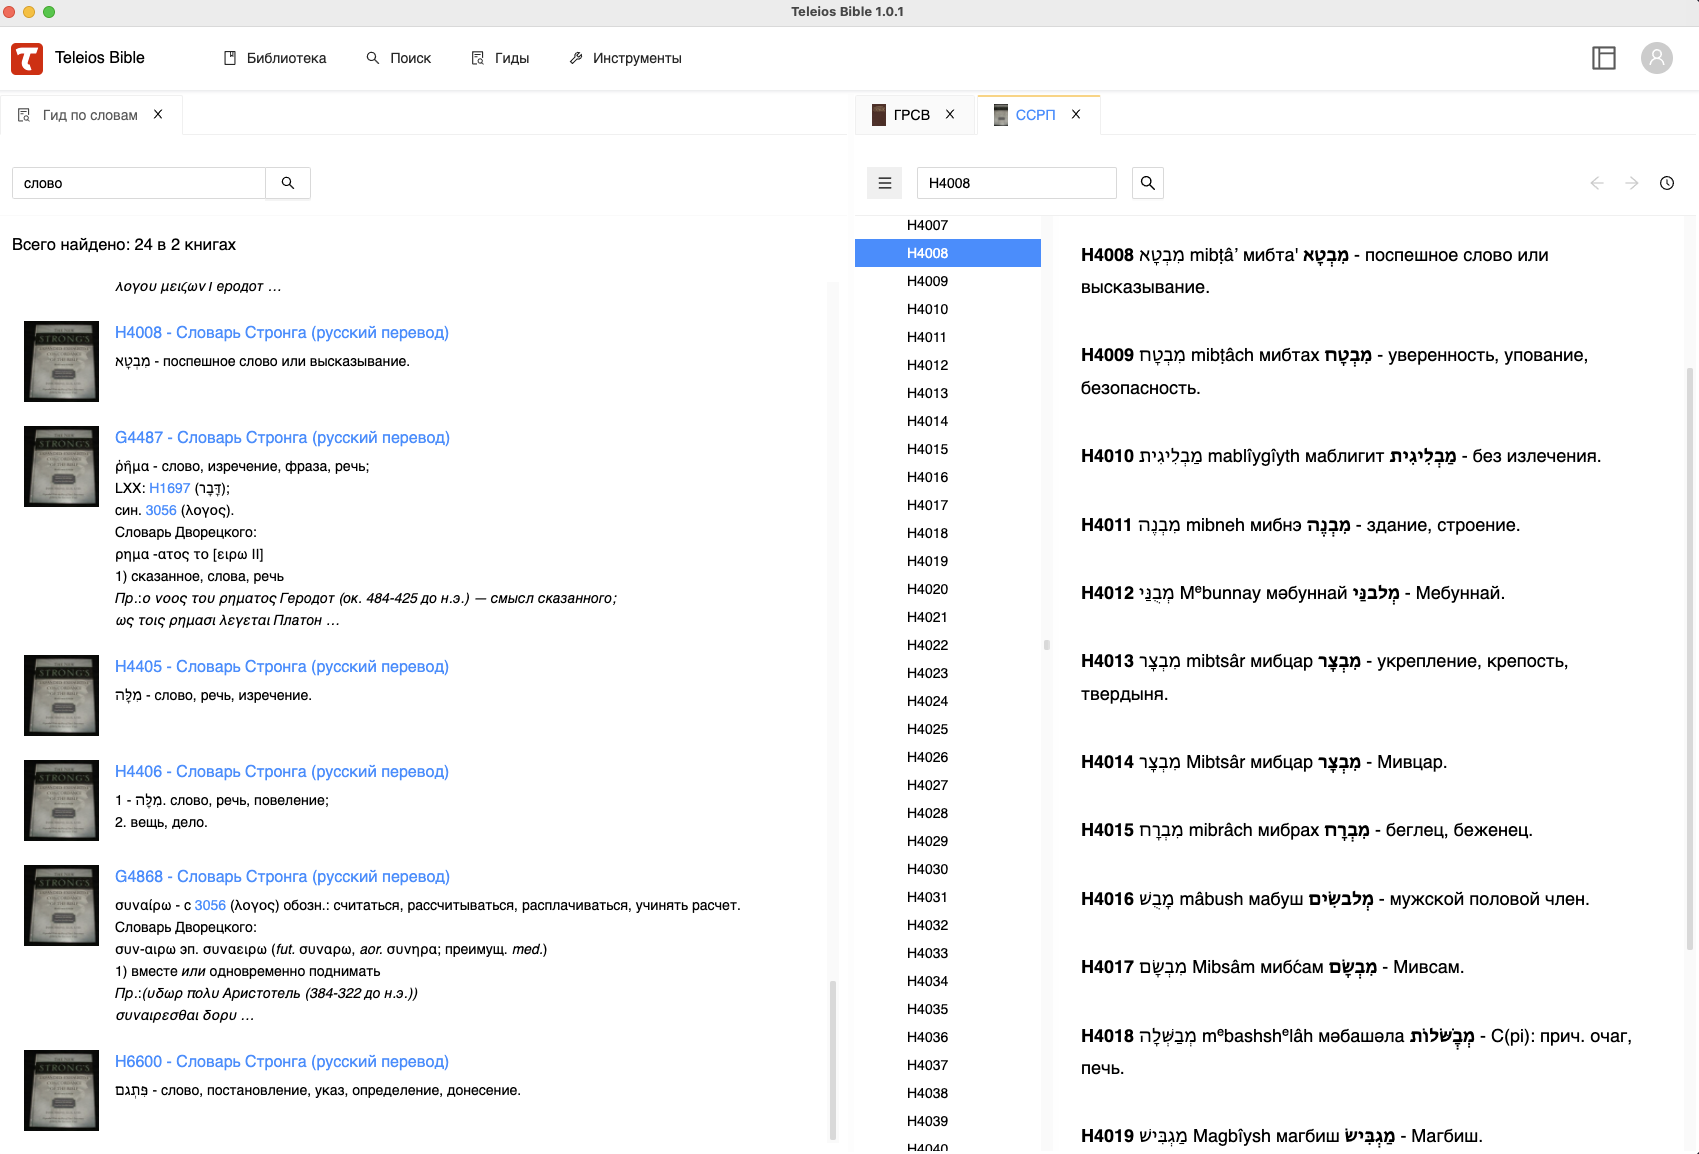Click the H4405 result book thumbnail
Image resolution: width=1699 pixels, height=1154 pixels.
click(x=61, y=695)
